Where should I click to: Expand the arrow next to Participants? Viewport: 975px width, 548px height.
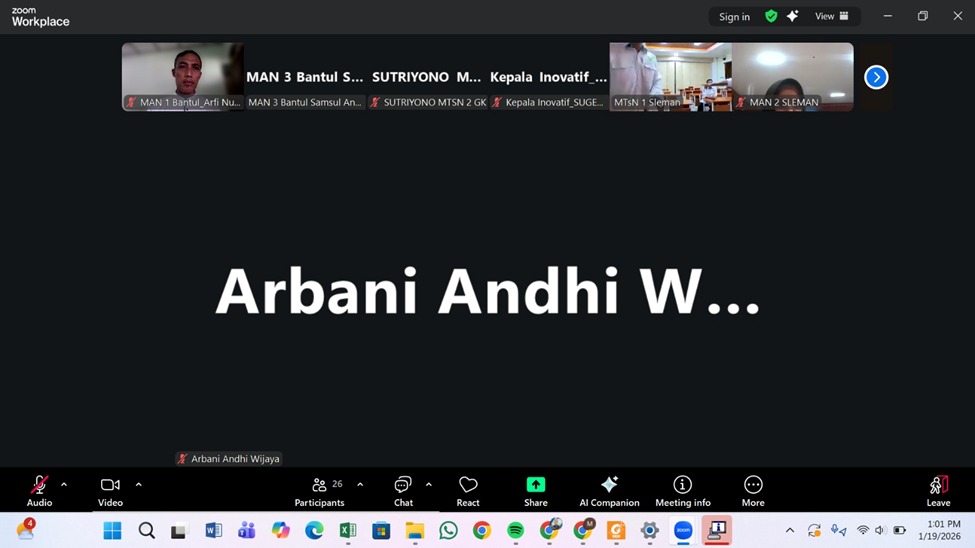(360, 485)
